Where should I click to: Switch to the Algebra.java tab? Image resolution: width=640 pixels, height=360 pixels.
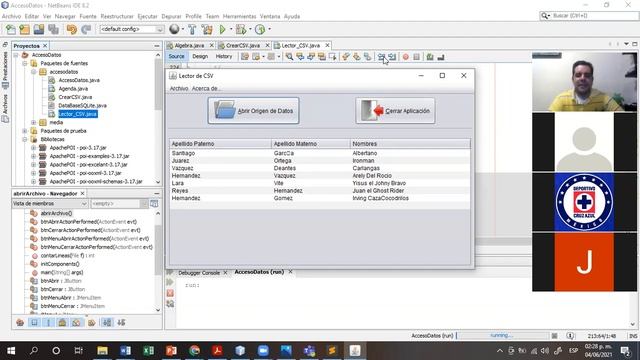coord(189,45)
